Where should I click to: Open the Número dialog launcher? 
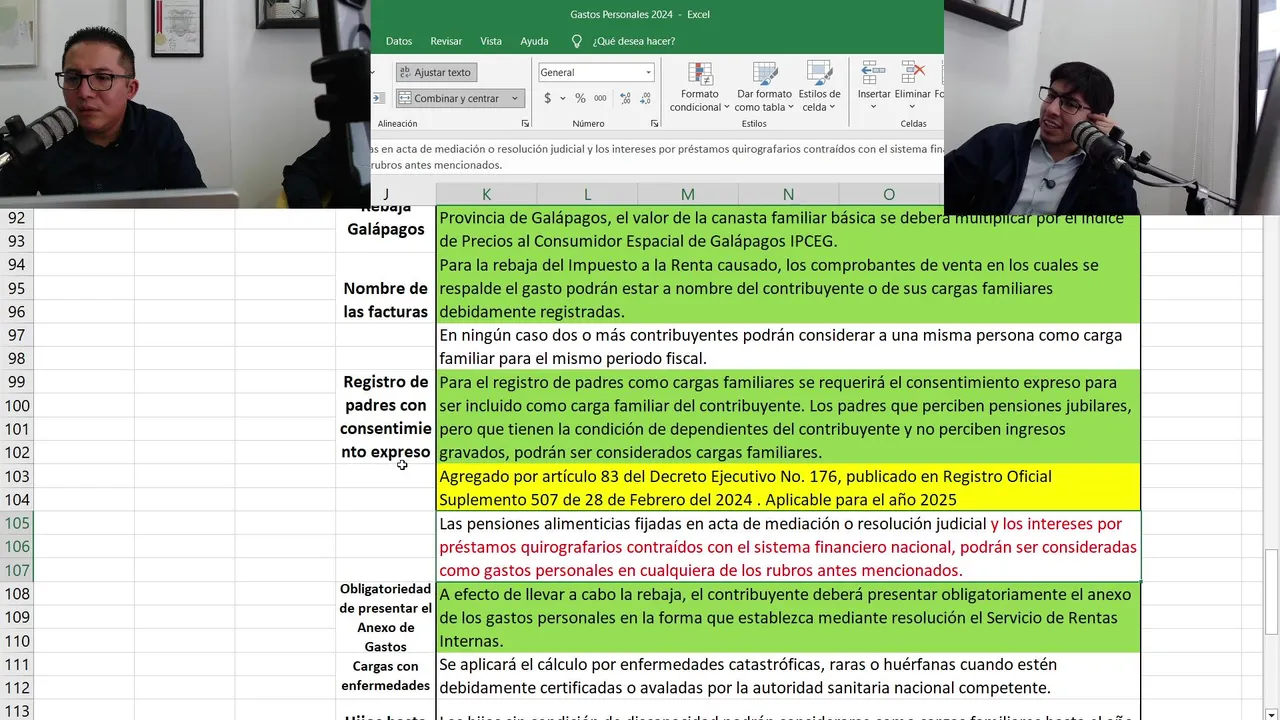654,124
